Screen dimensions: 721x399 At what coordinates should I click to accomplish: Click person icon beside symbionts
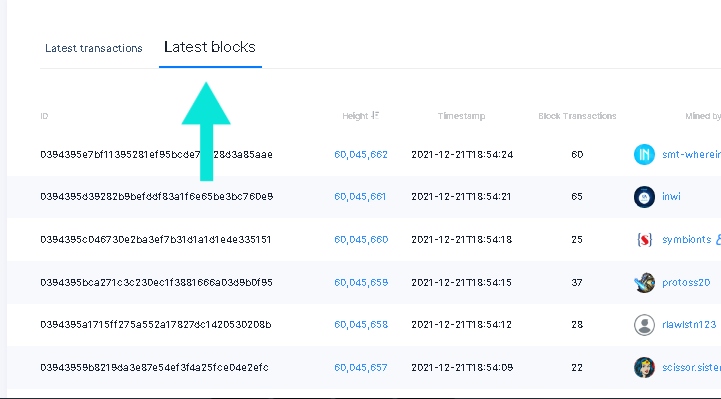[718, 239]
